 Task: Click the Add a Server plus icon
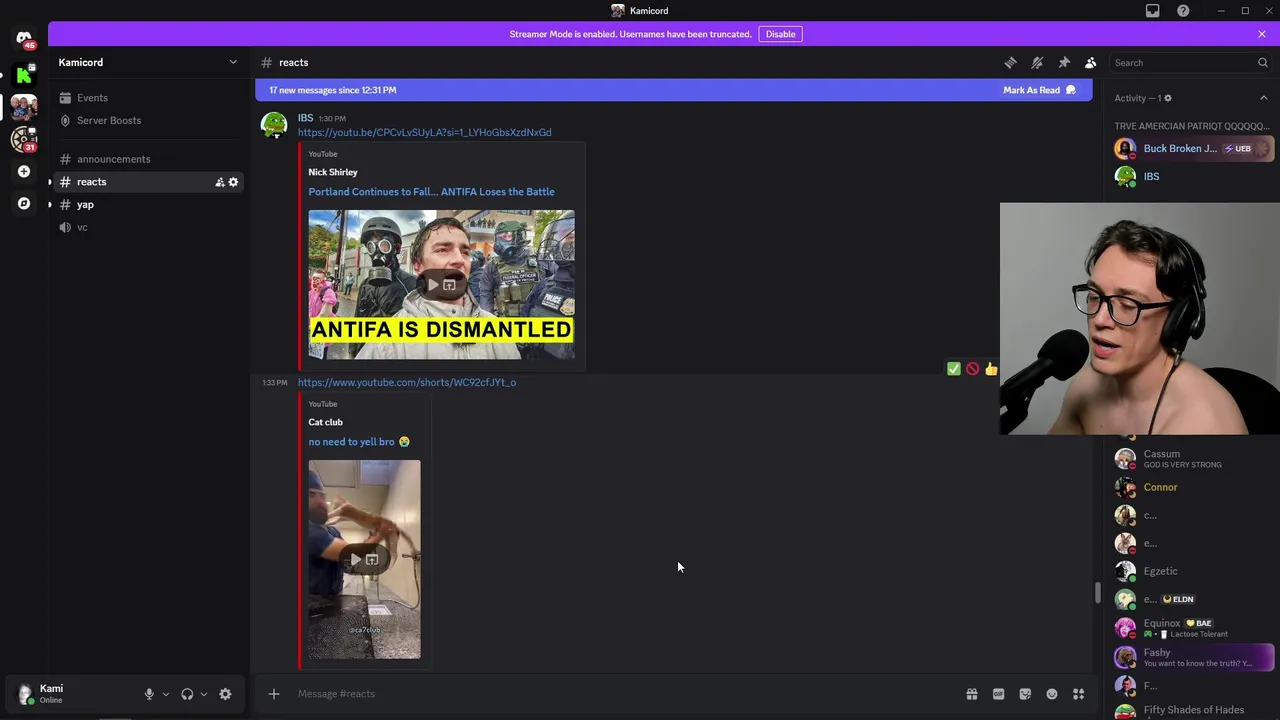24,171
